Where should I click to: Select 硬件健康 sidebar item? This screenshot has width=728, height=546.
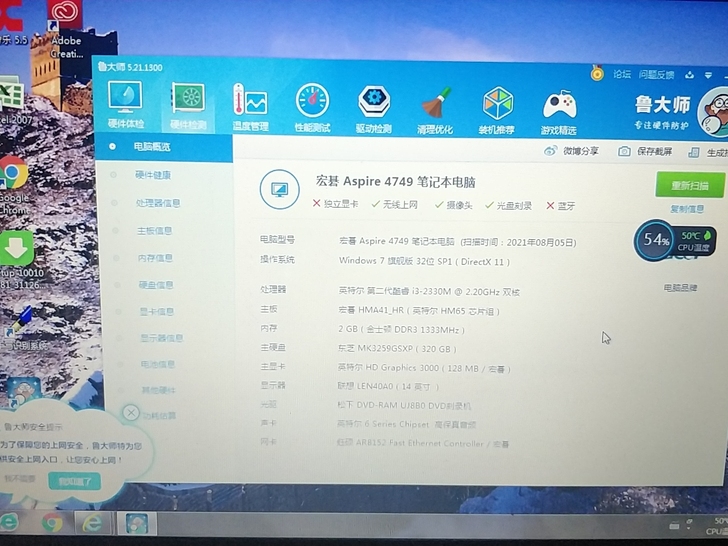pyautogui.click(x=153, y=175)
